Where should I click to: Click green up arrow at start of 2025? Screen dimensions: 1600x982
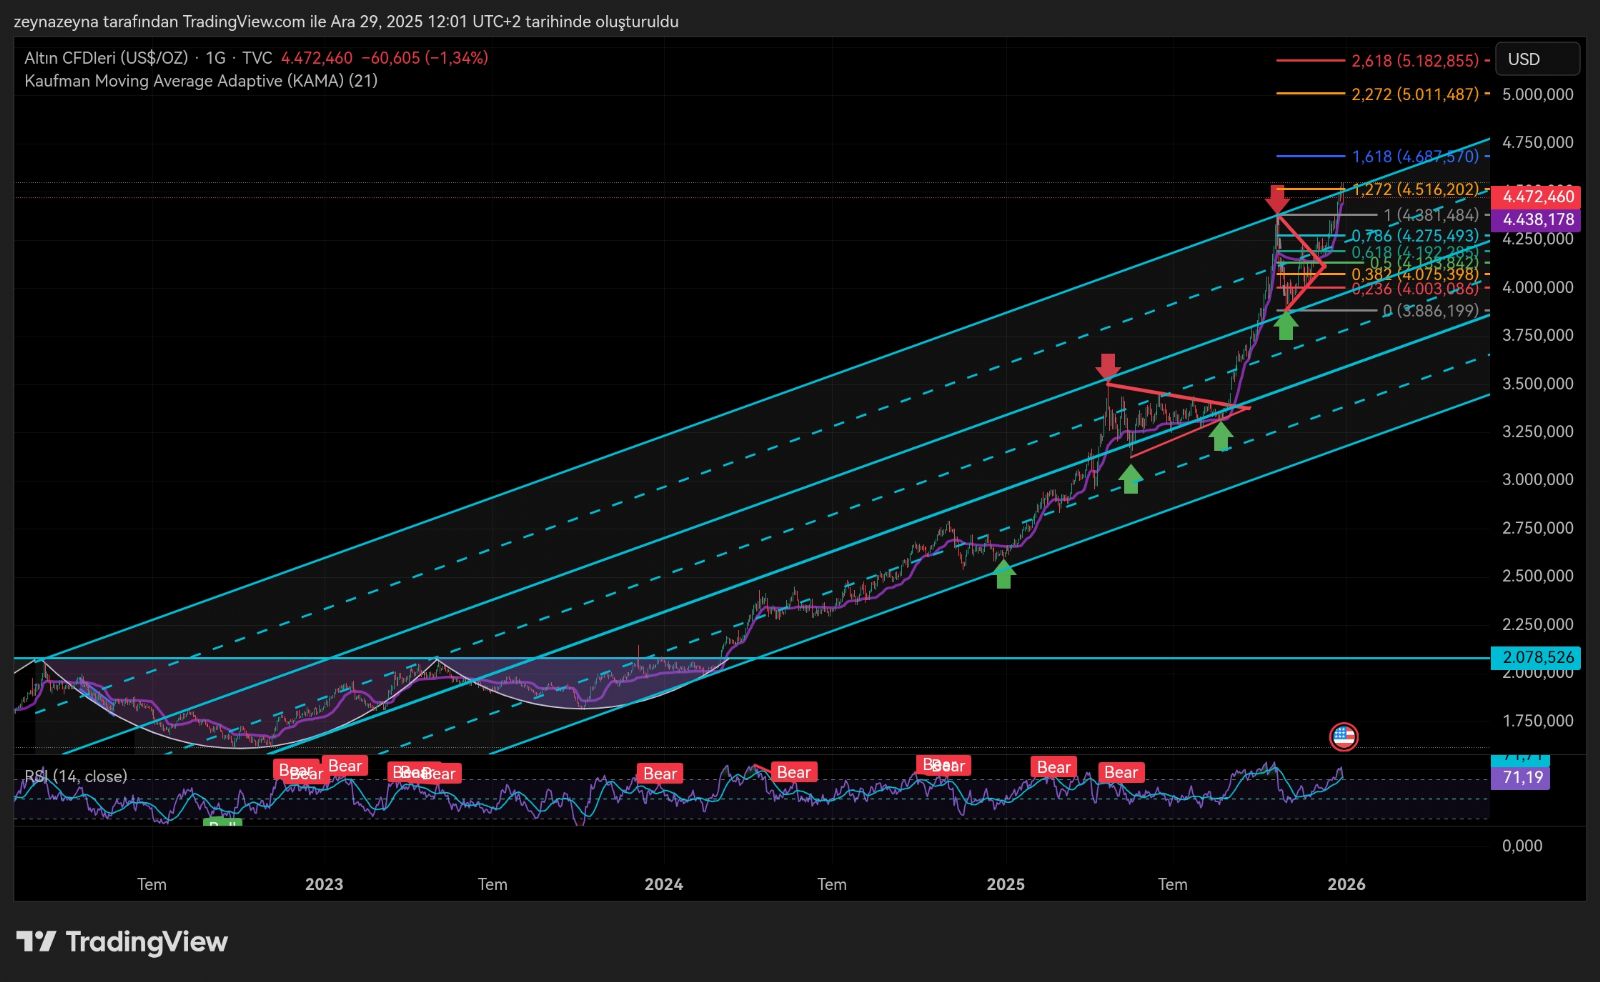(1004, 574)
